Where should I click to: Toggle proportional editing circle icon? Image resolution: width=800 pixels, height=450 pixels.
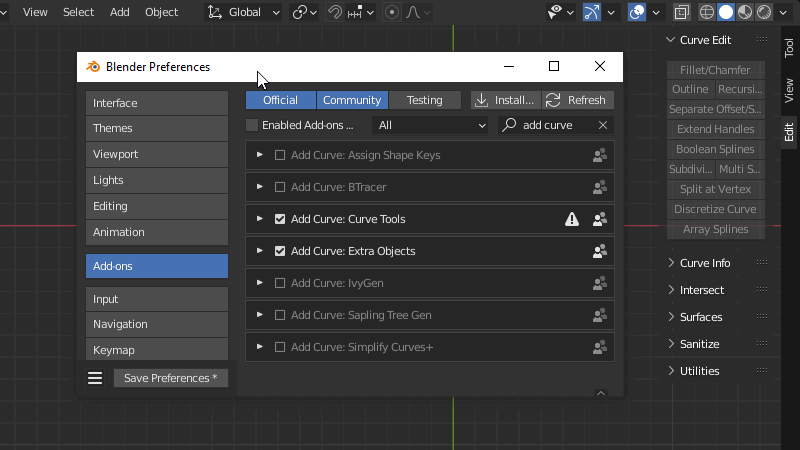(392, 12)
